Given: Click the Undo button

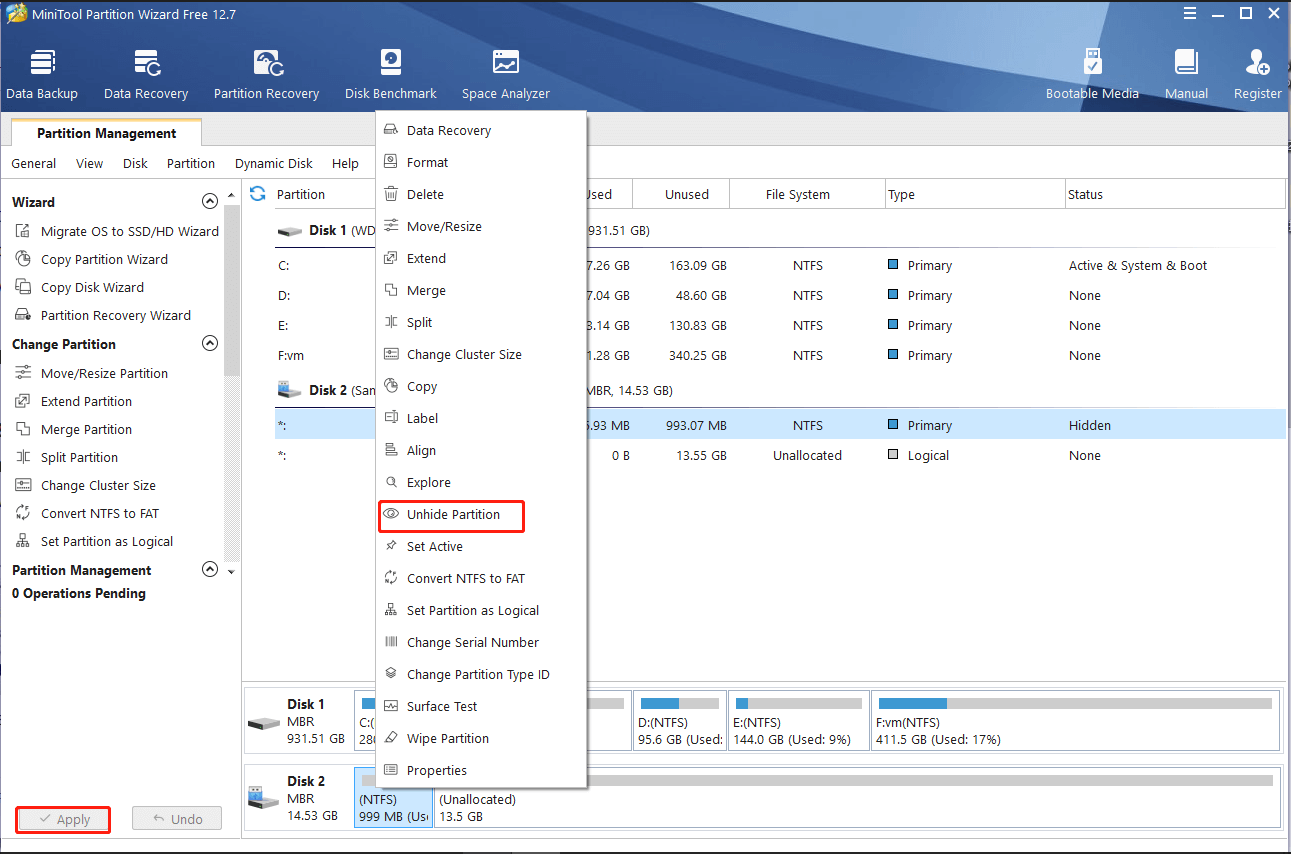Looking at the screenshot, I should click(x=177, y=819).
